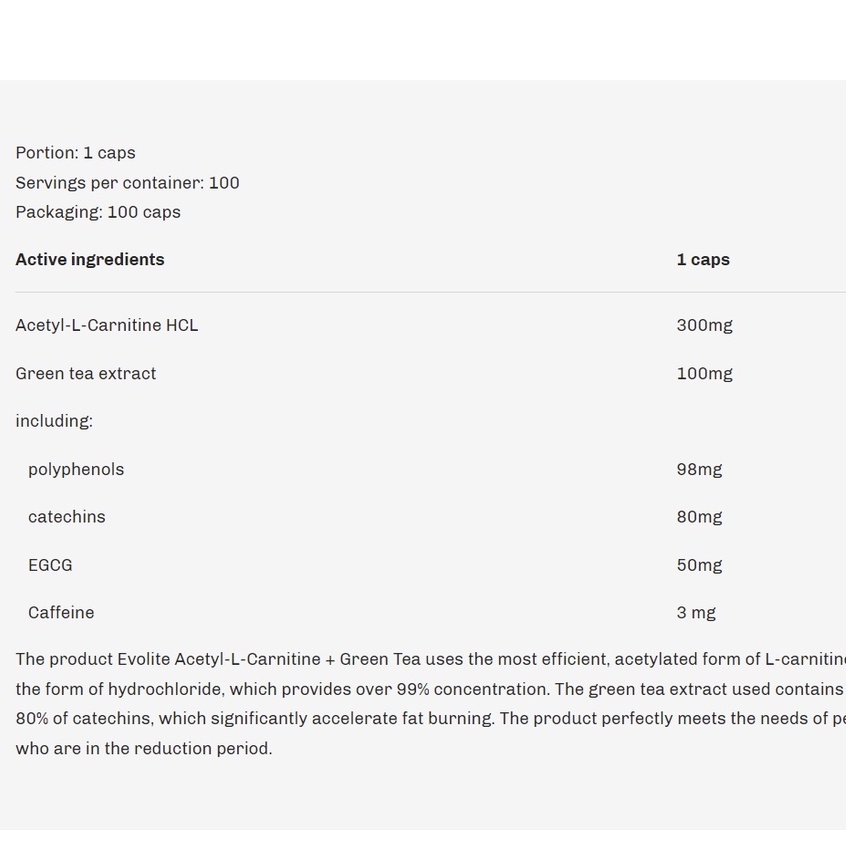Image resolution: width=846 pixels, height=846 pixels.
Task: Select the 'Green tea extract' ingredient row
Action: (86, 373)
